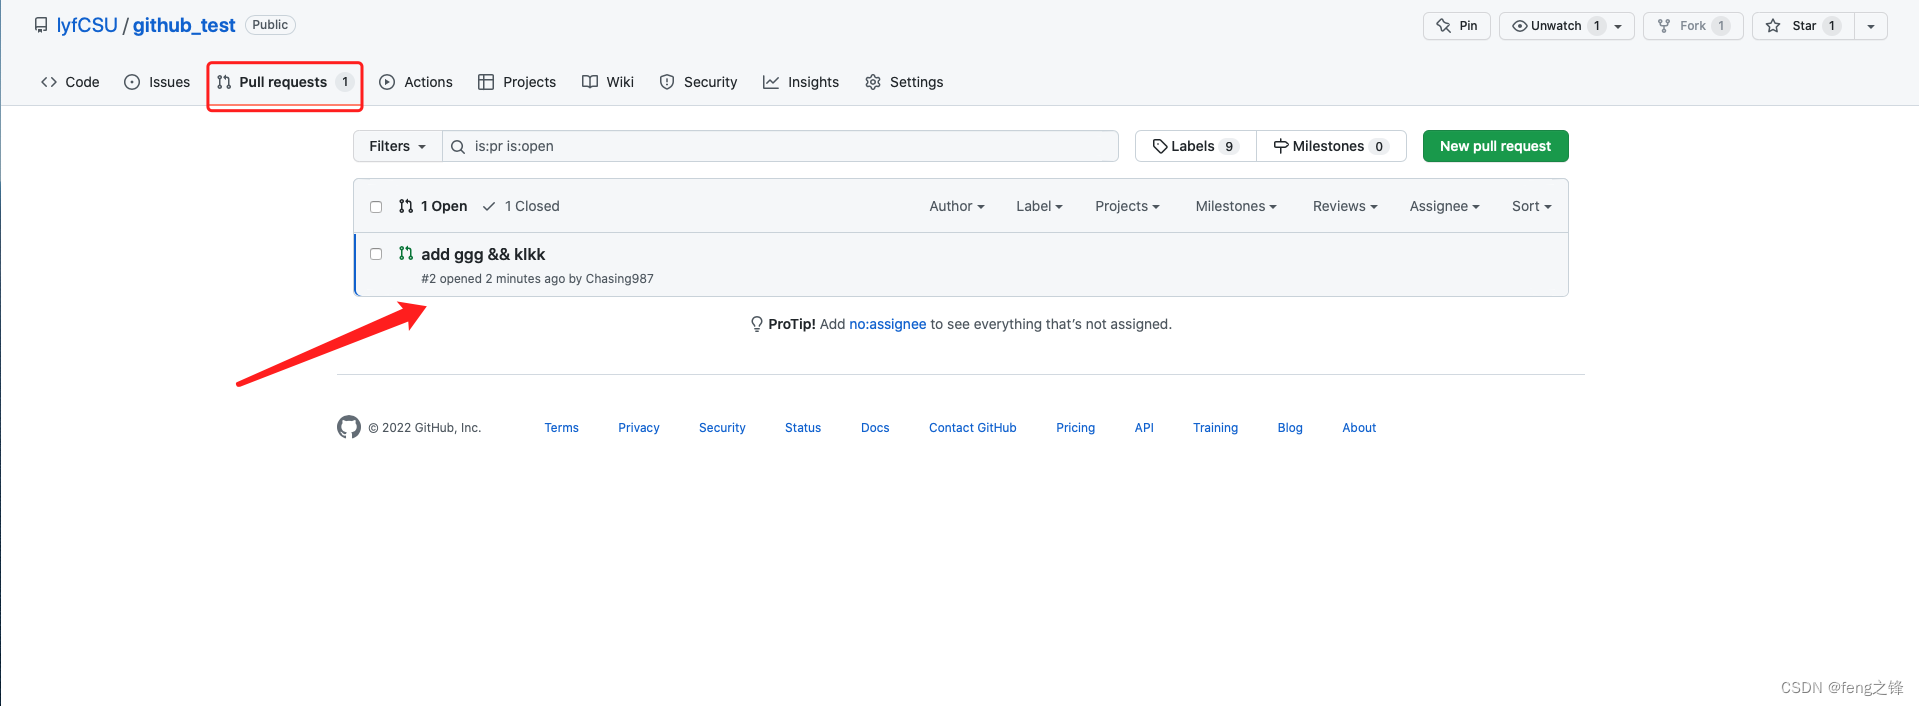Open the Pull requests tab

[x=285, y=82]
